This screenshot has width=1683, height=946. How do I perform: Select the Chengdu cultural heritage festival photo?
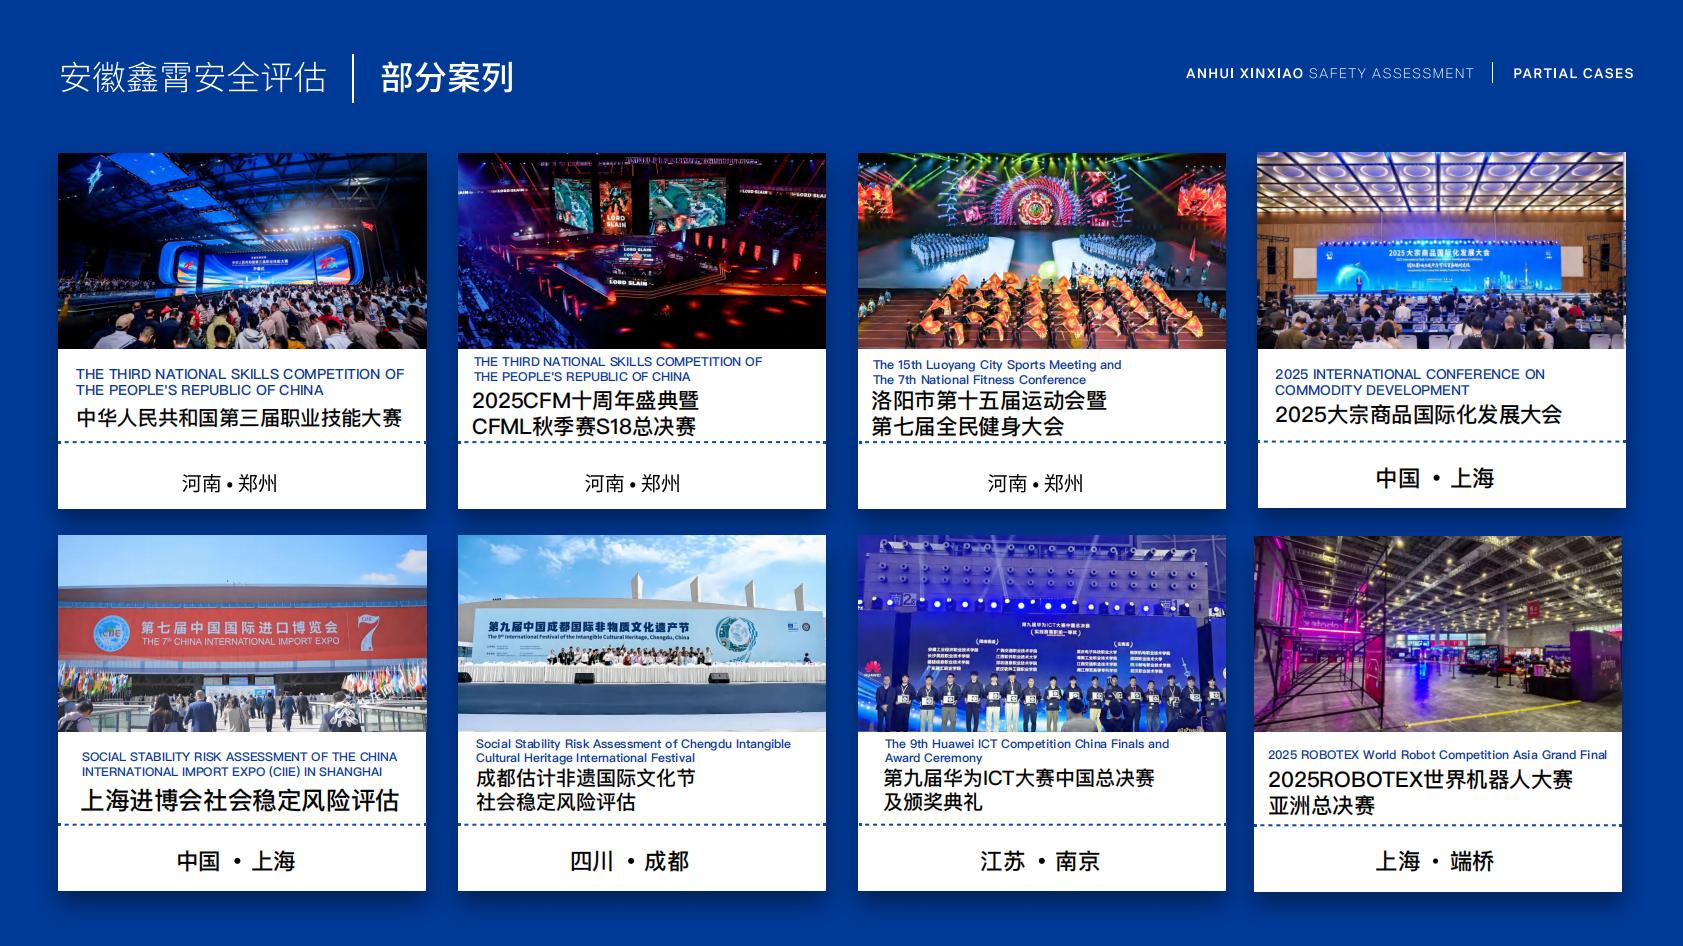click(641, 633)
